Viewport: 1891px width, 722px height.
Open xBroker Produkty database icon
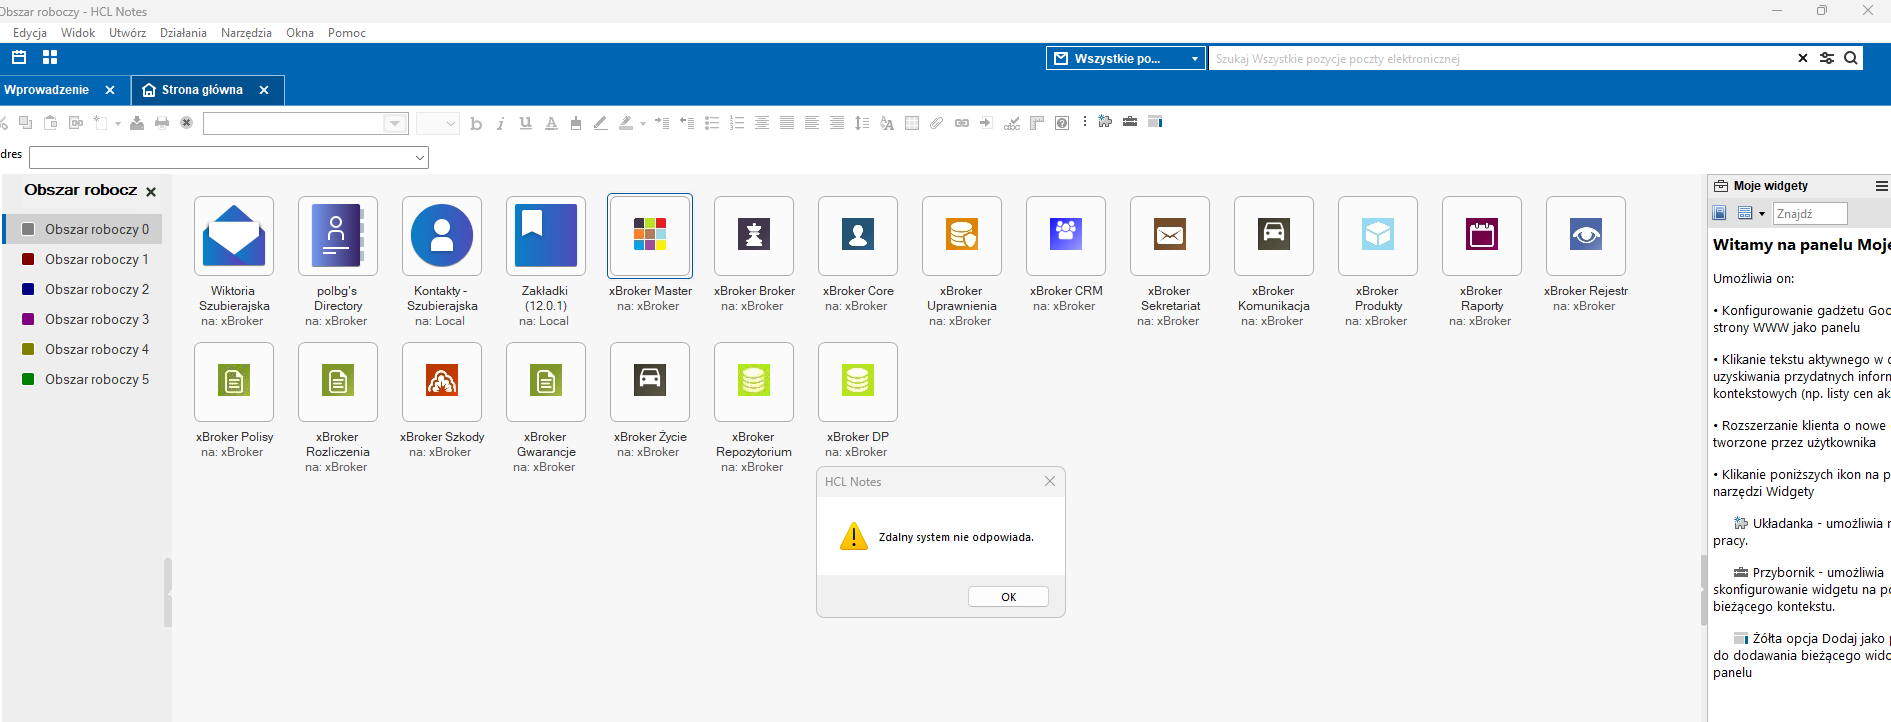1378,236
